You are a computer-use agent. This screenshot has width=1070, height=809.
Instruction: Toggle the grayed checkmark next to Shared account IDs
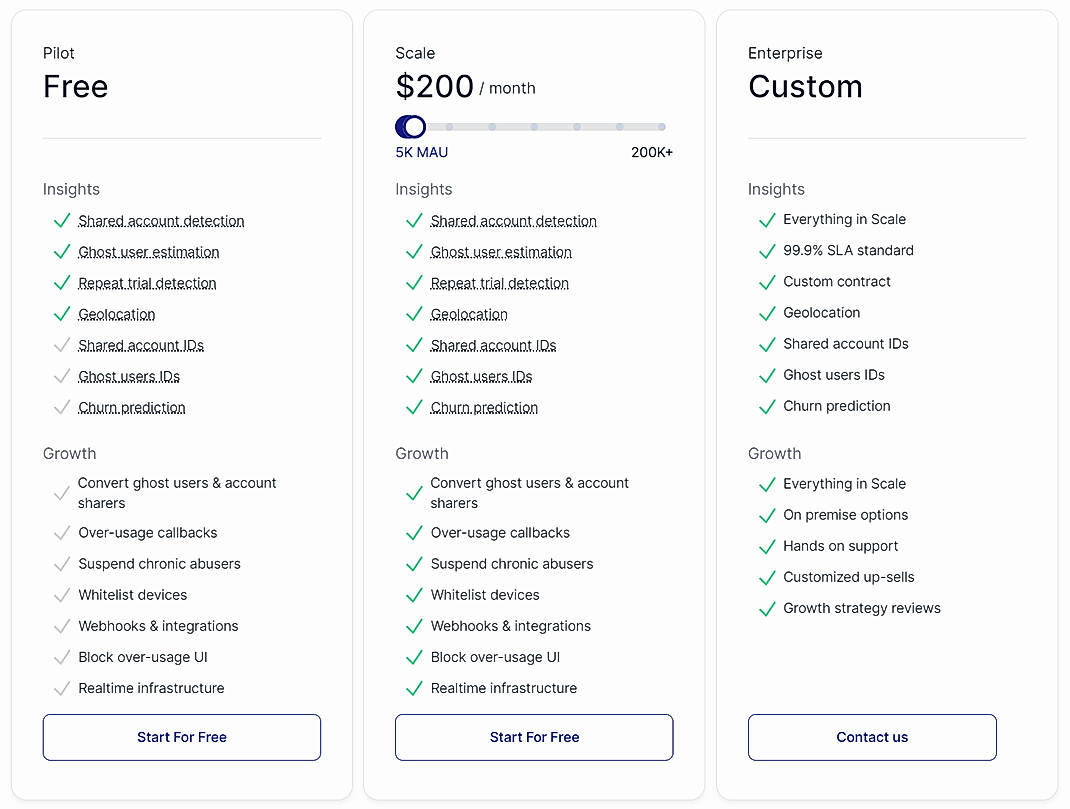coord(61,345)
